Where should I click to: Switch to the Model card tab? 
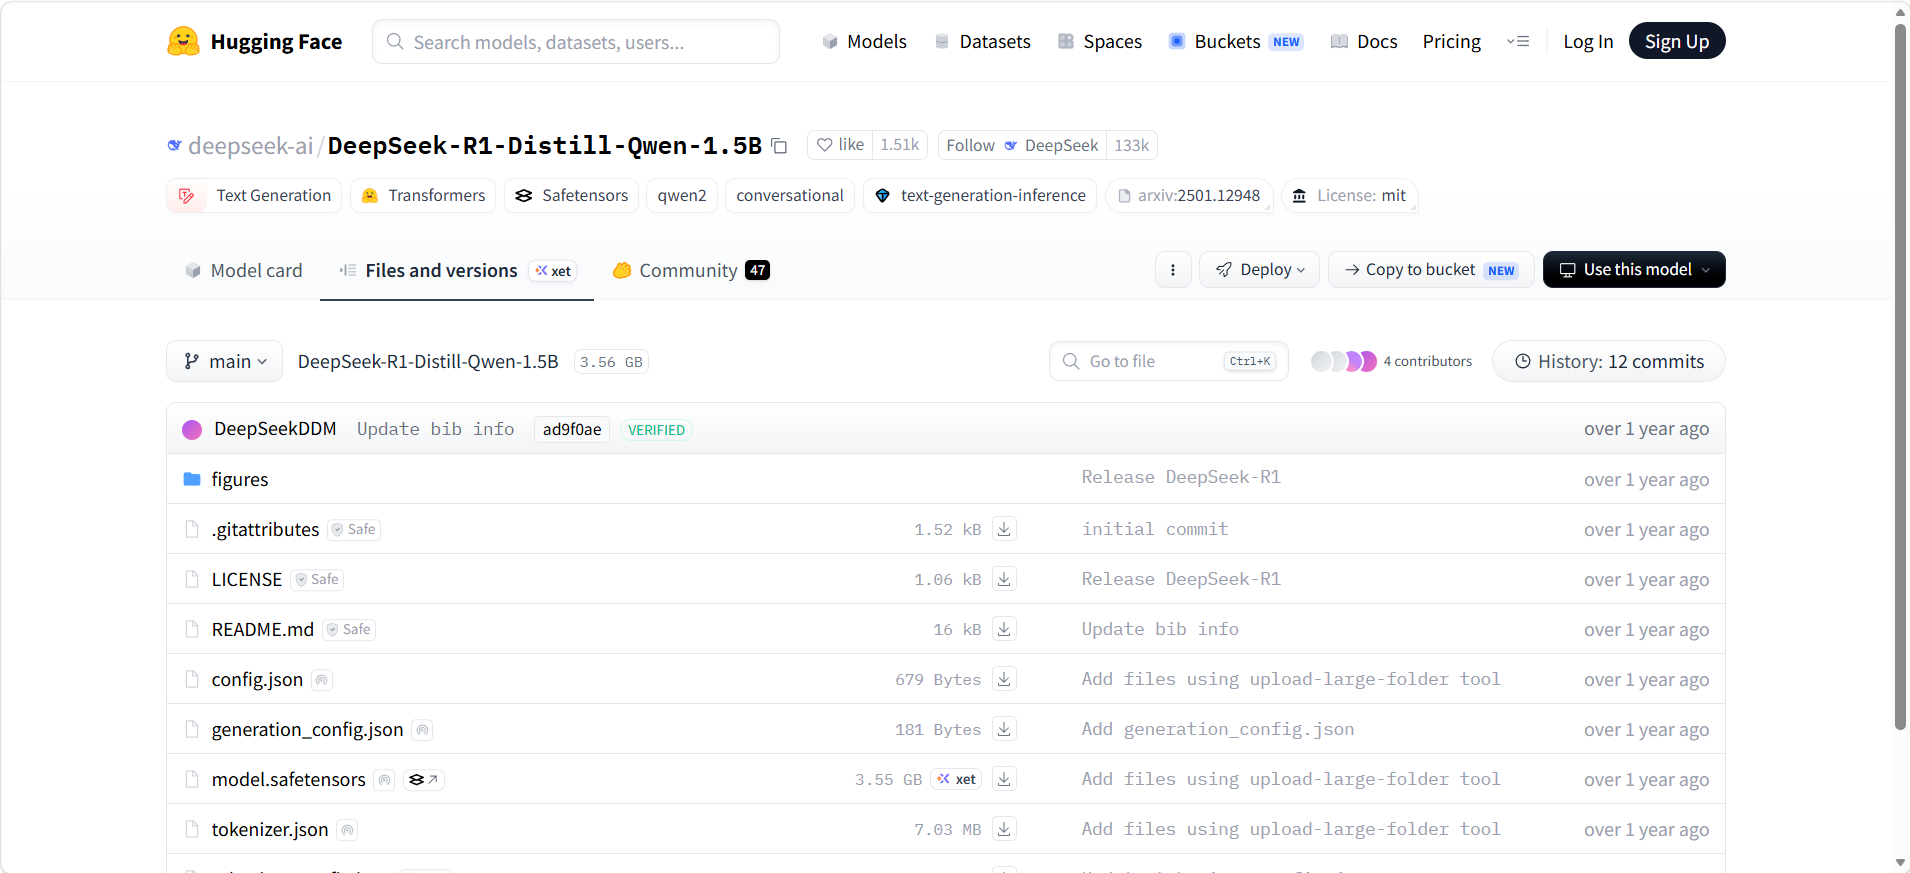243,270
